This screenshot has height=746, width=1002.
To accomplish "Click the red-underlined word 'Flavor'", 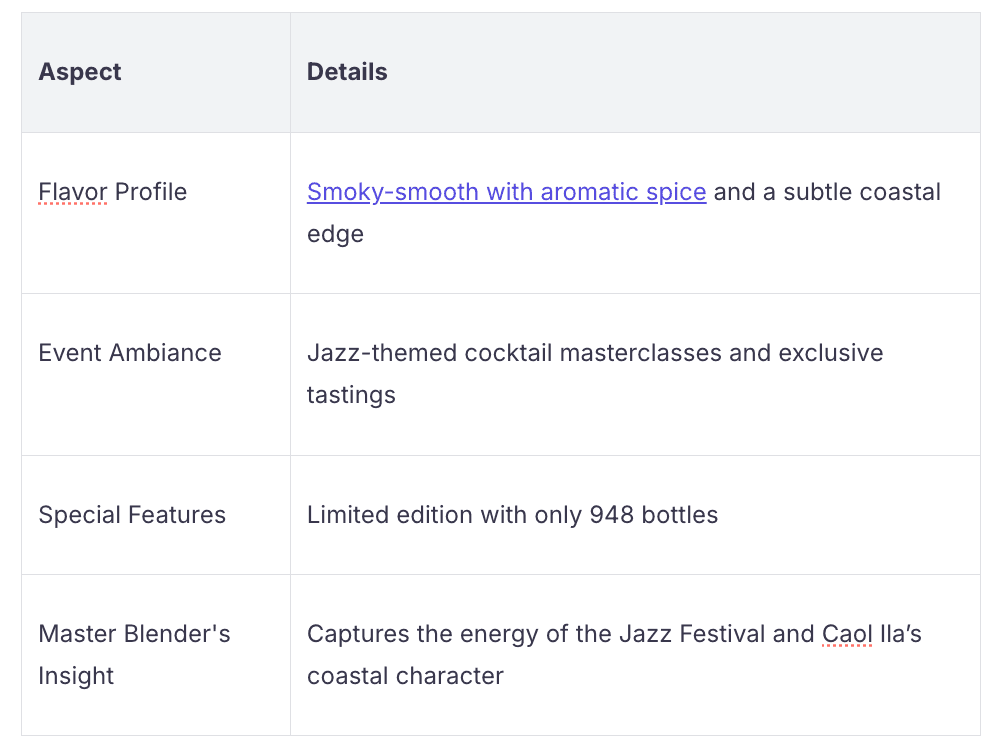I will (72, 192).
